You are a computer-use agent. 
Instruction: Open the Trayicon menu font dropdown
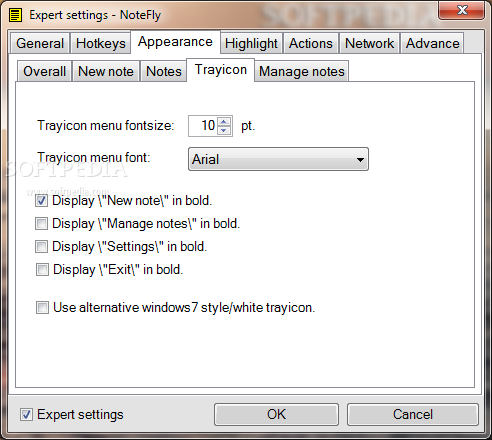point(278,159)
